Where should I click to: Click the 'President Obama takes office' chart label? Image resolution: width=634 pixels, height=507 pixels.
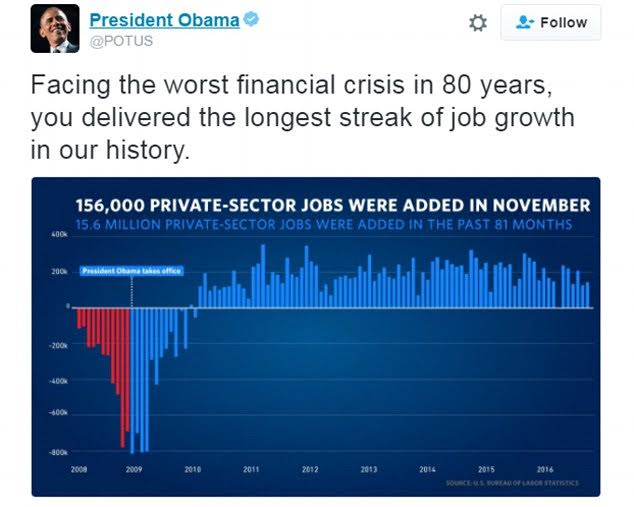[125, 271]
